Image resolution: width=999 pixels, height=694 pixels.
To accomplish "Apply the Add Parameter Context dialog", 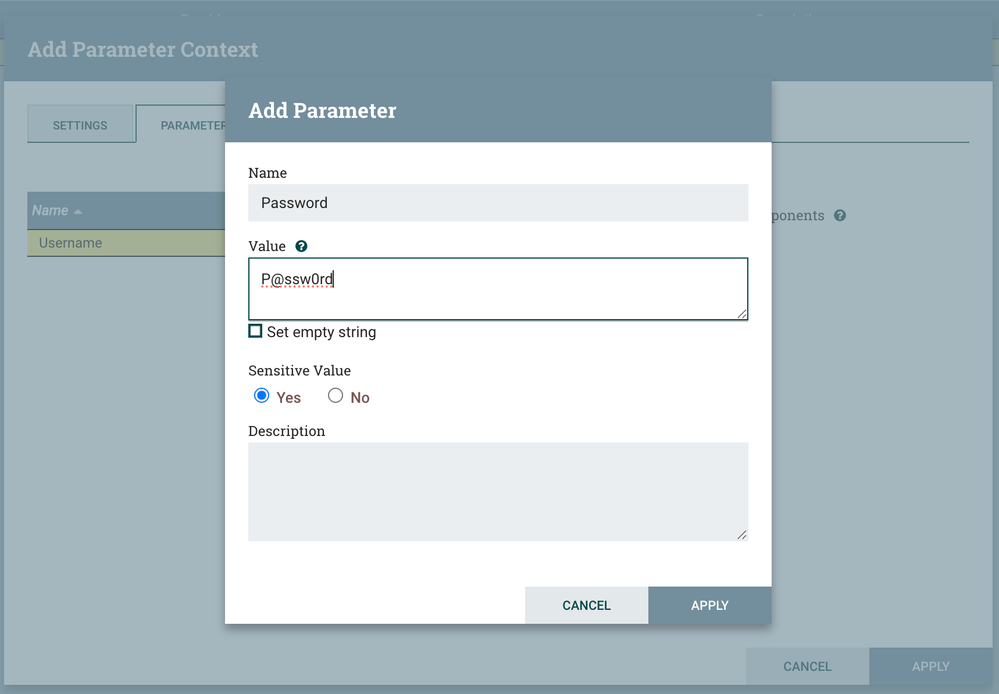I will coord(930,666).
